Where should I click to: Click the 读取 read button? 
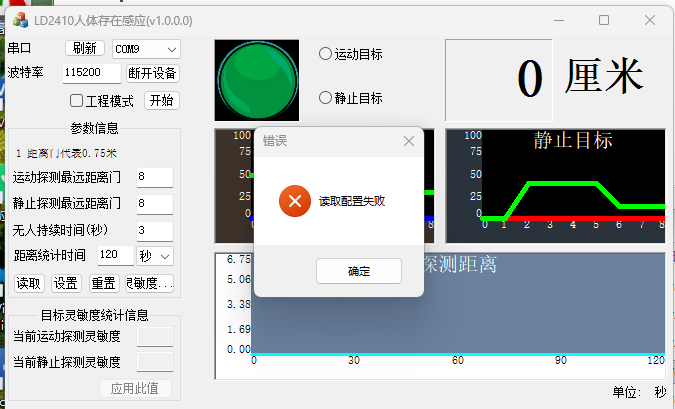[x=30, y=283]
